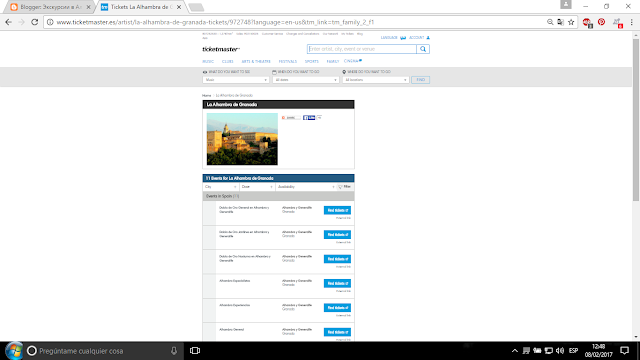The height and width of the screenshot is (360, 640).
Task: Show hidden system tray icons
Action: pos(515,351)
